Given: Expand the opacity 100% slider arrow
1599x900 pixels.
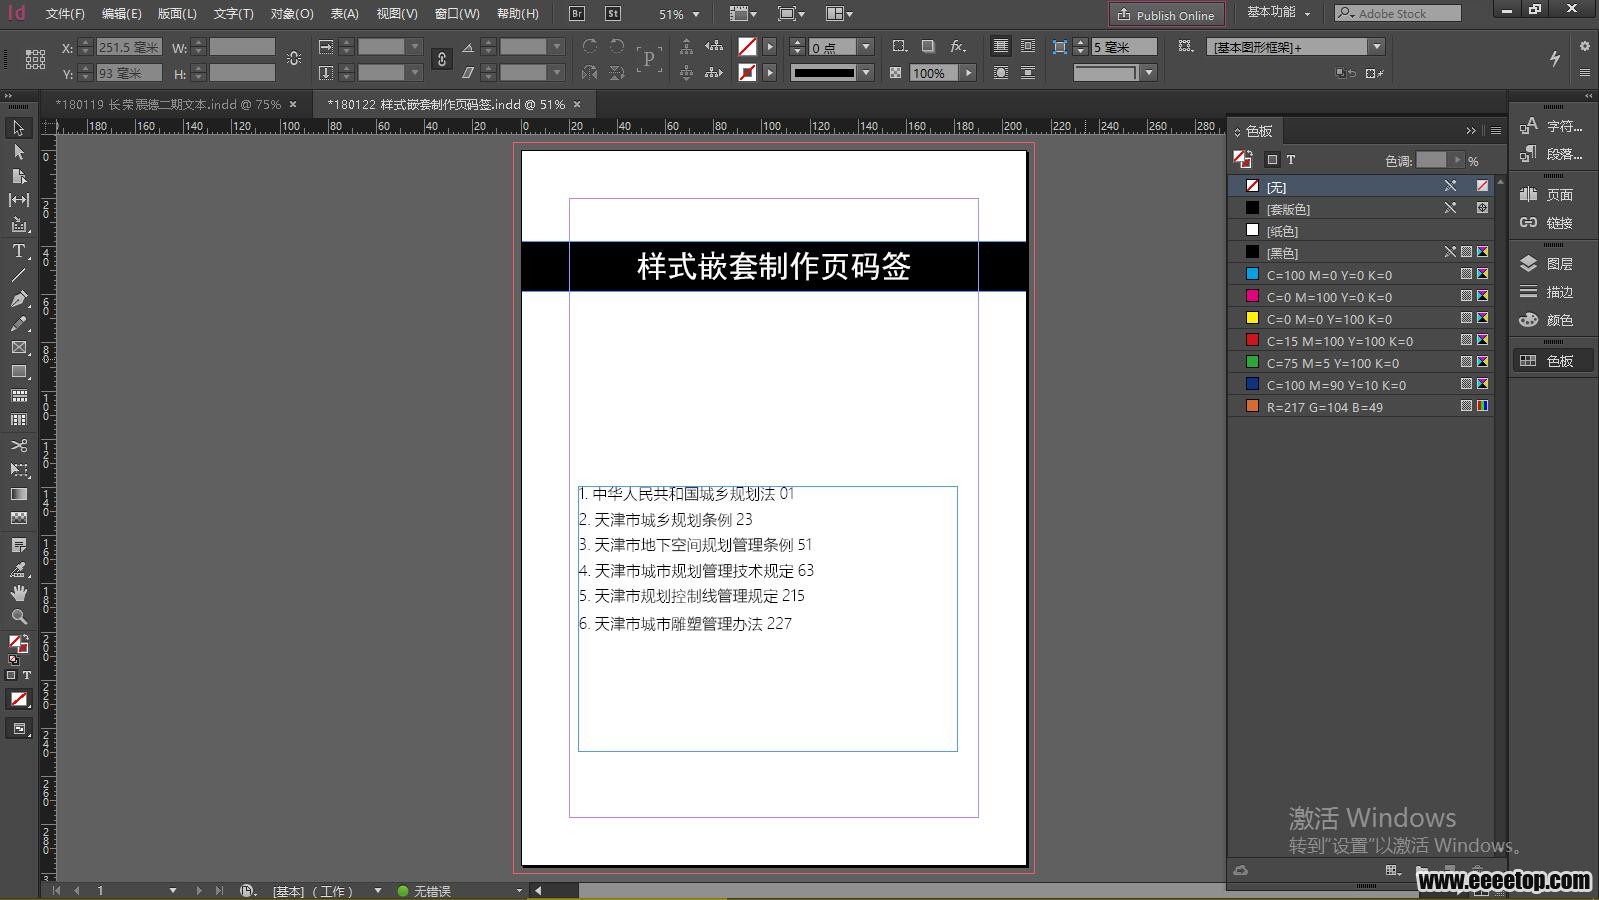Looking at the screenshot, I should [x=968, y=73].
